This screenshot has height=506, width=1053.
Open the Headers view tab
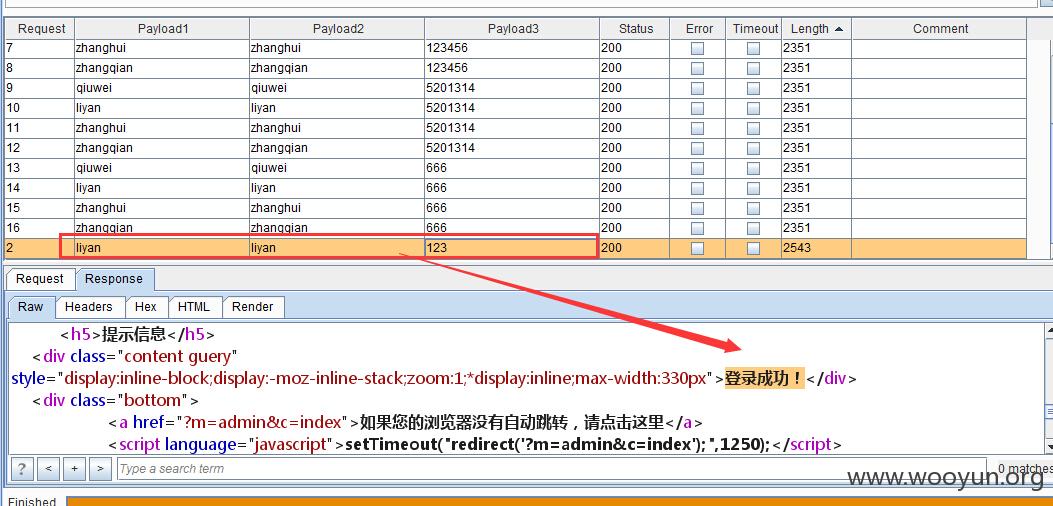(x=88, y=307)
